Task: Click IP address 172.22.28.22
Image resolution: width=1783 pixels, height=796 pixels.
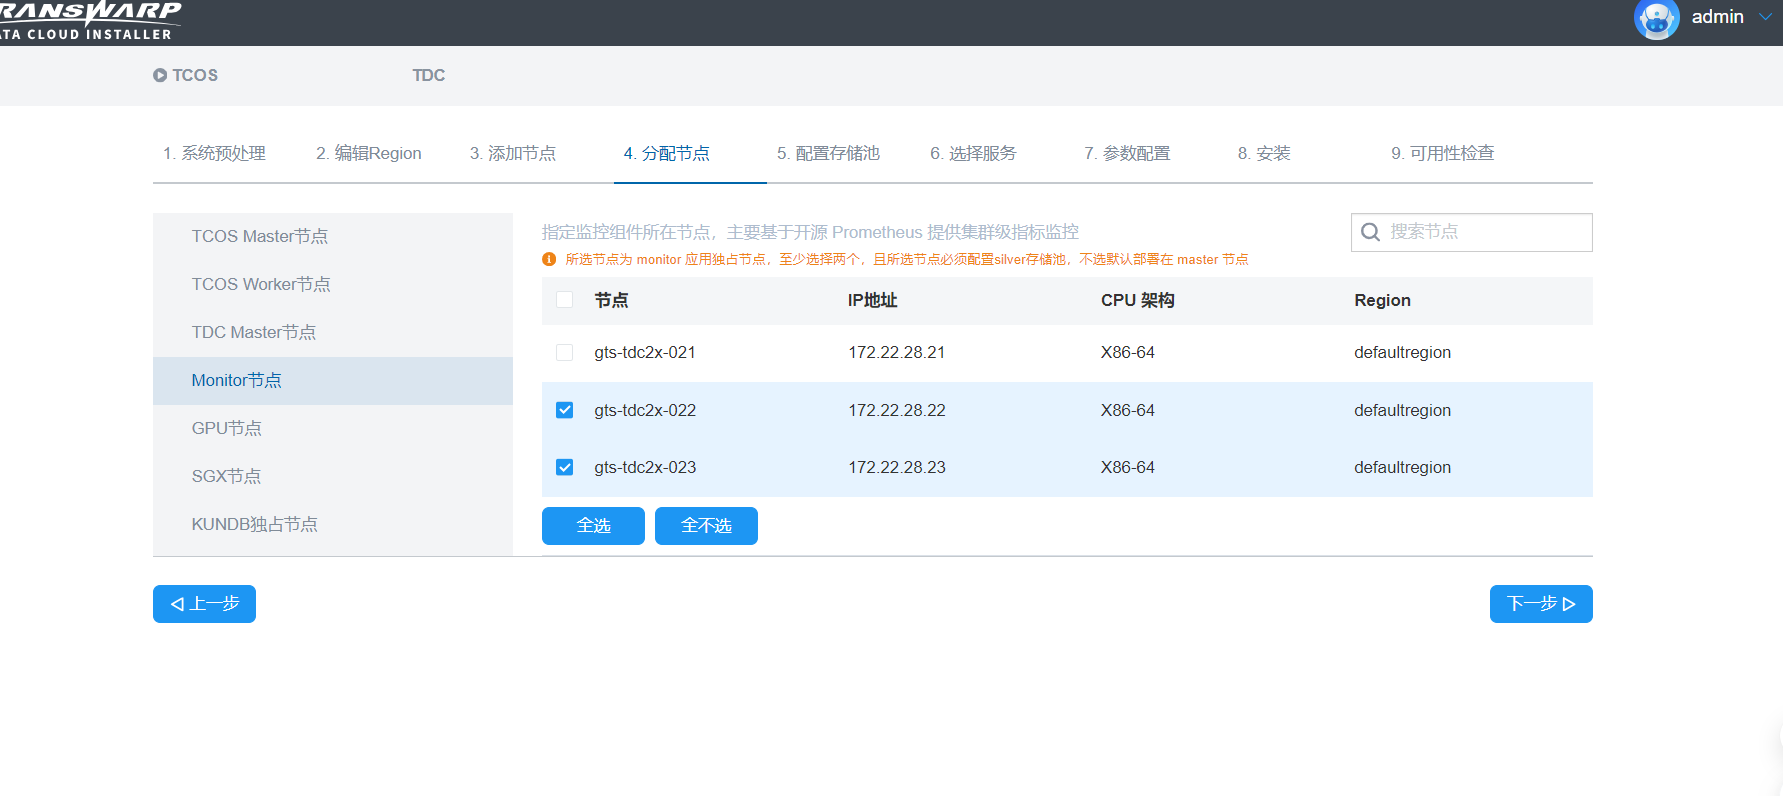Action: tap(897, 410)
